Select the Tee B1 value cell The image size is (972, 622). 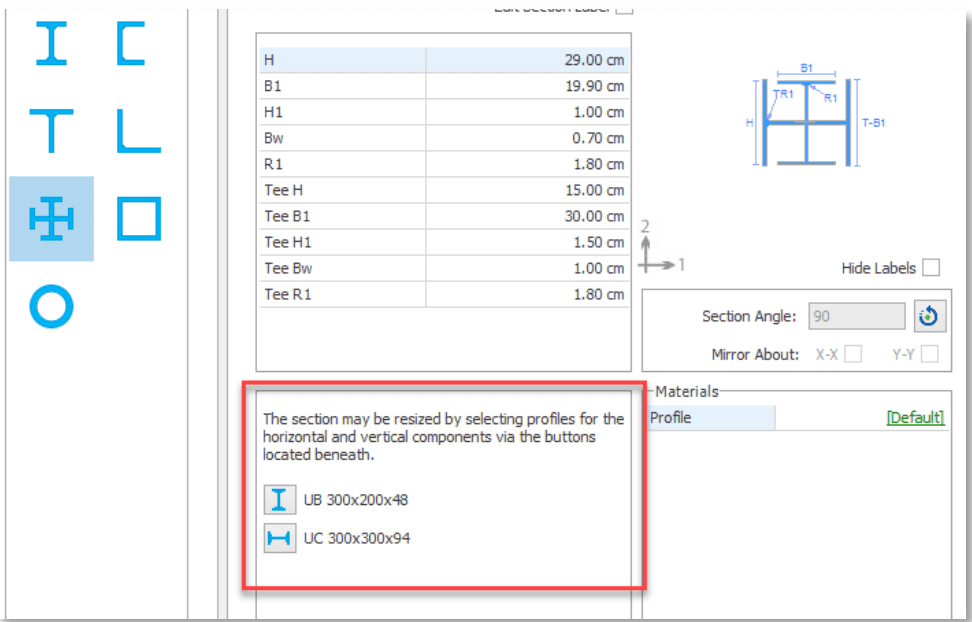528,216
